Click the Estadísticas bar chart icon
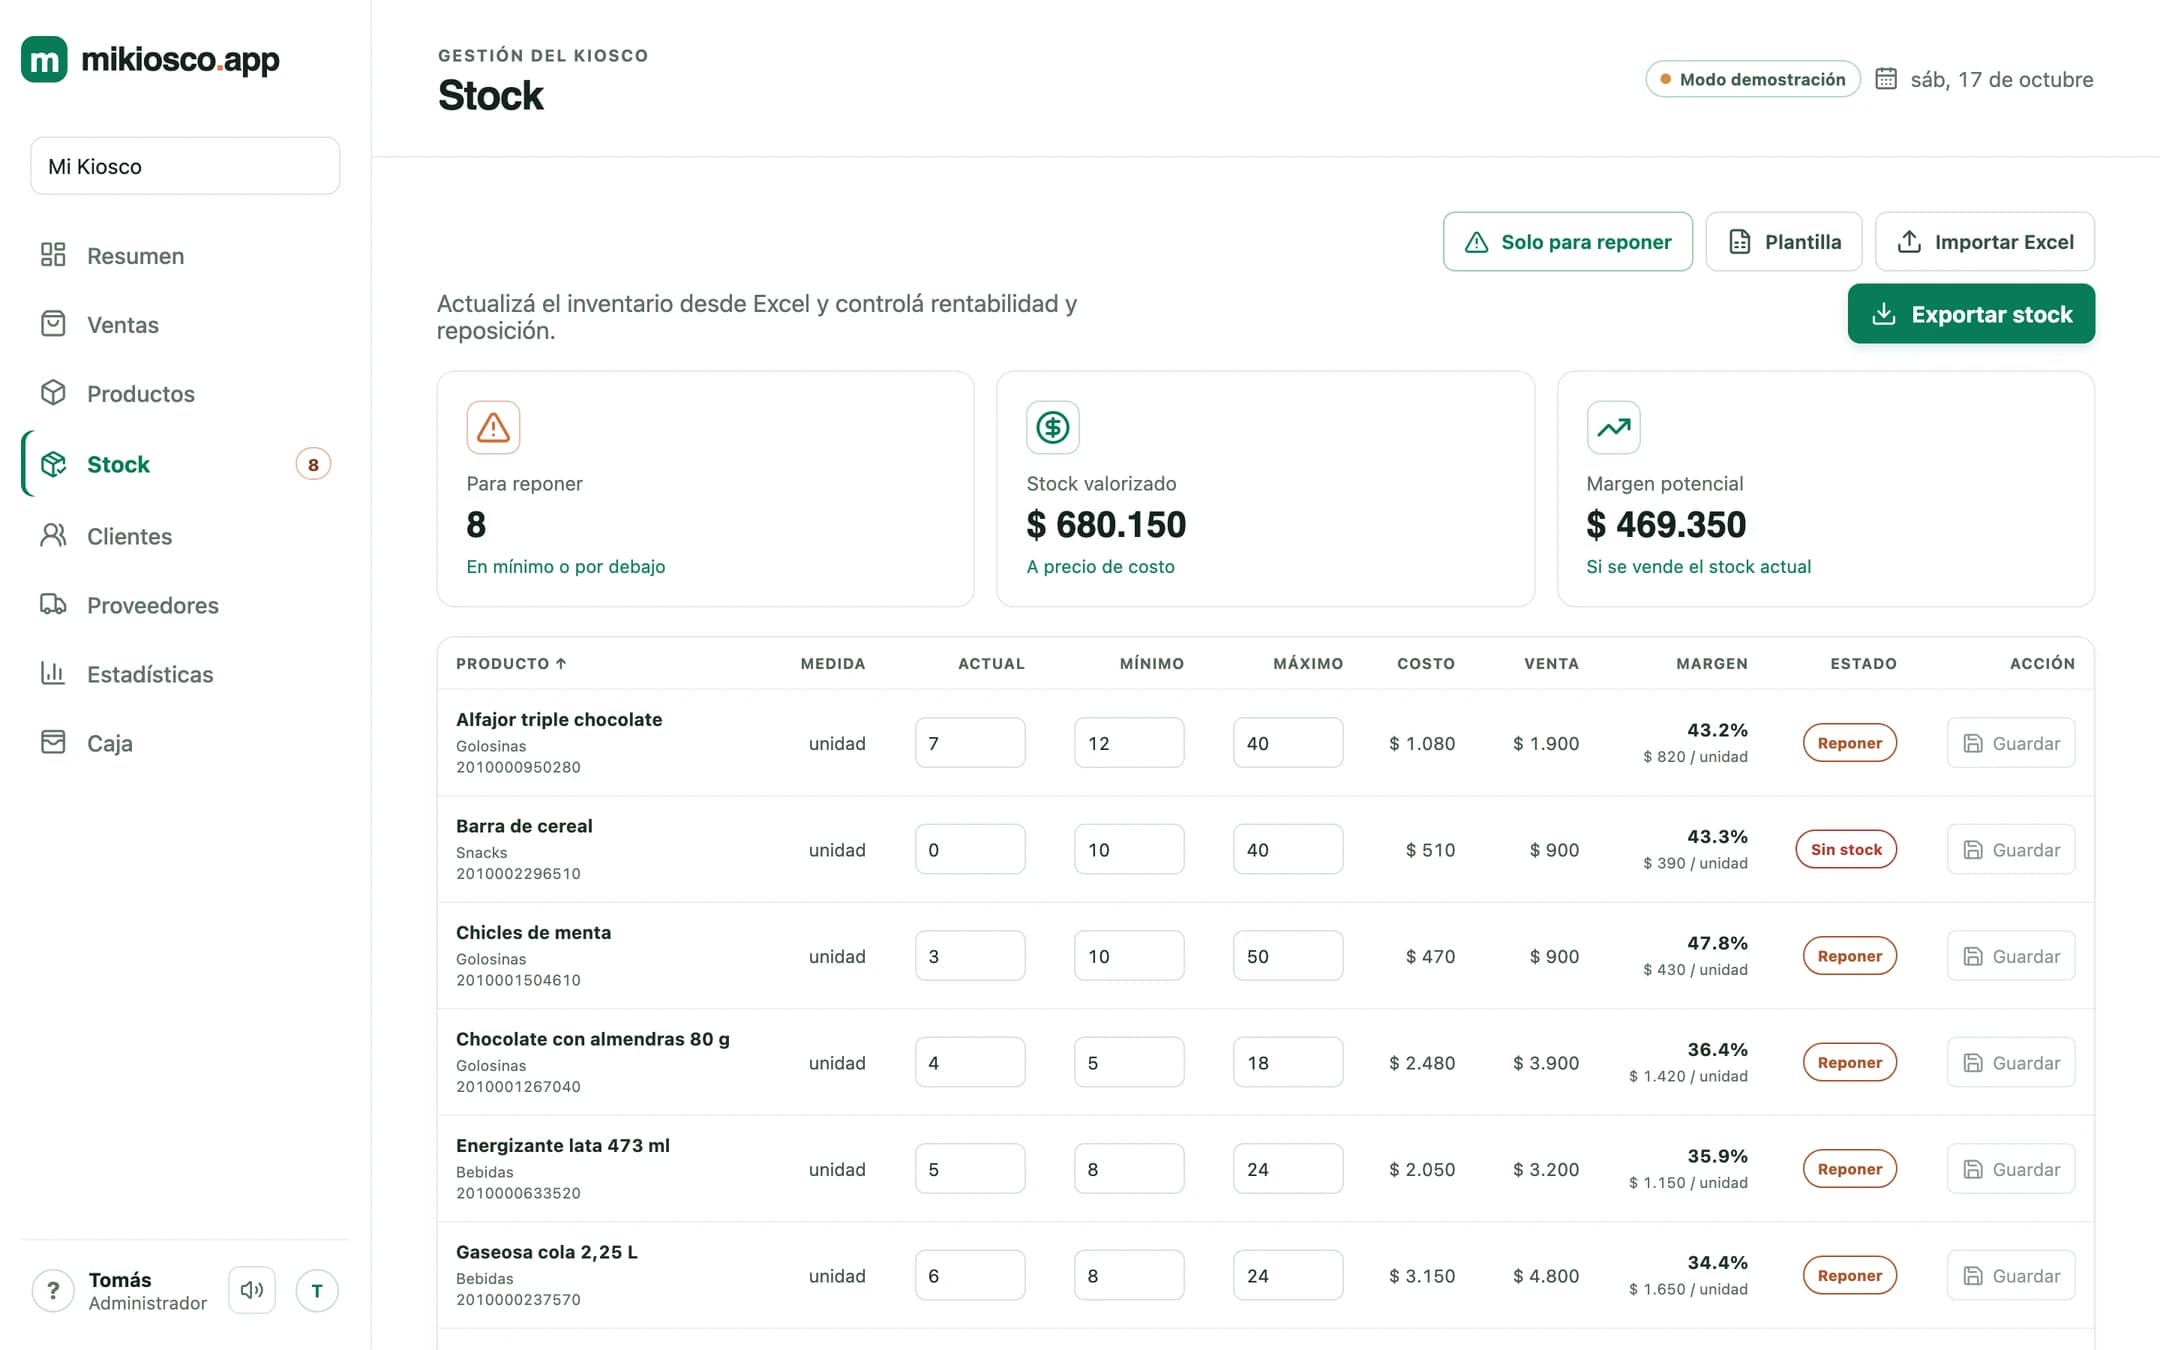The width and height of the screenshot is (2160, 1350). point(53,674)
